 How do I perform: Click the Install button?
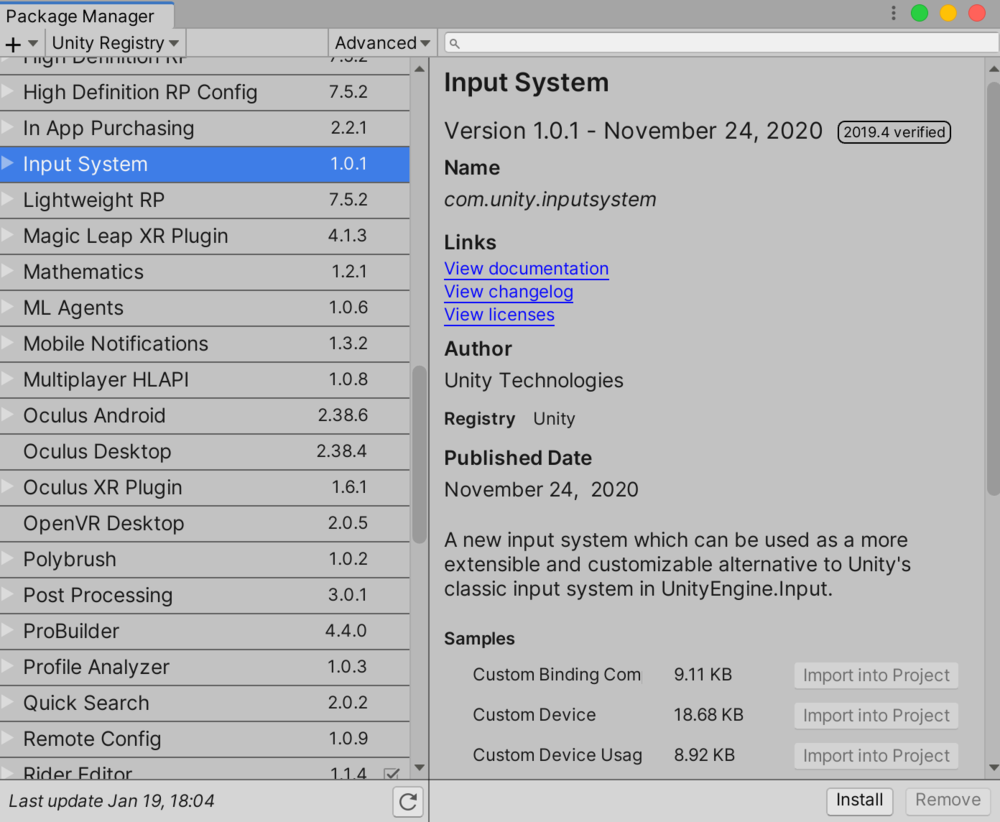(x=859, y=800)
